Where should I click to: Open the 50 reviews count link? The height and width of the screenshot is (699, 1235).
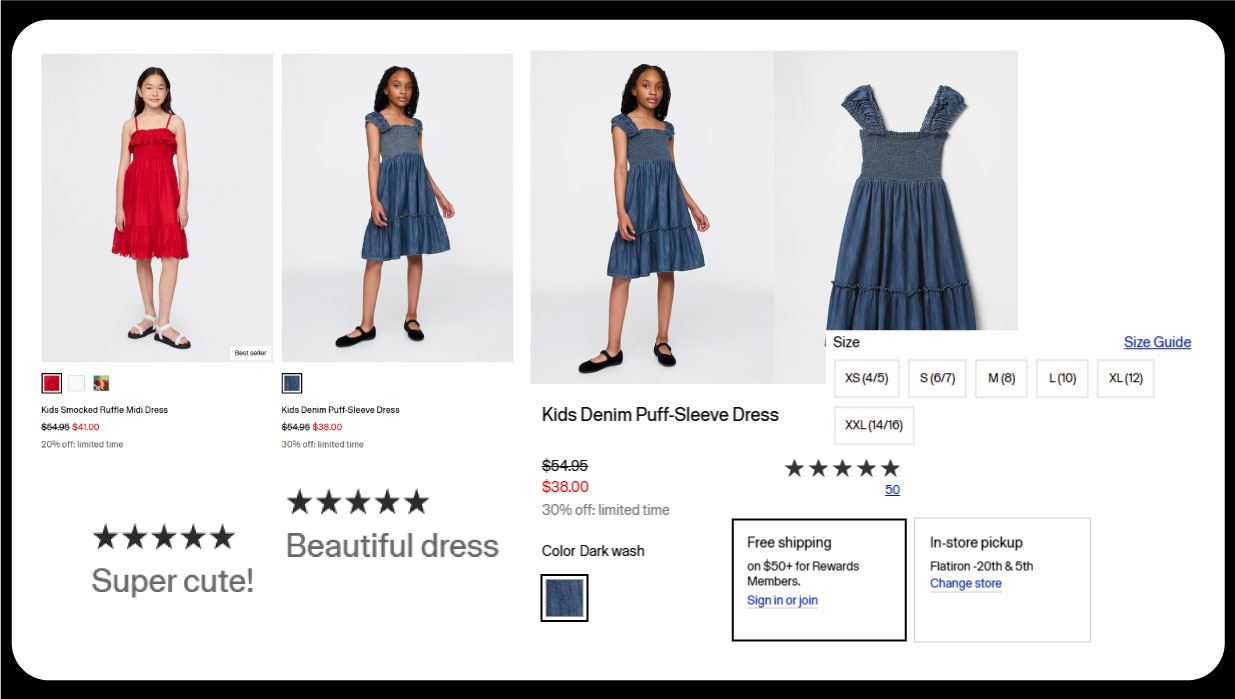pyautogui.click(x=892, y=490)
